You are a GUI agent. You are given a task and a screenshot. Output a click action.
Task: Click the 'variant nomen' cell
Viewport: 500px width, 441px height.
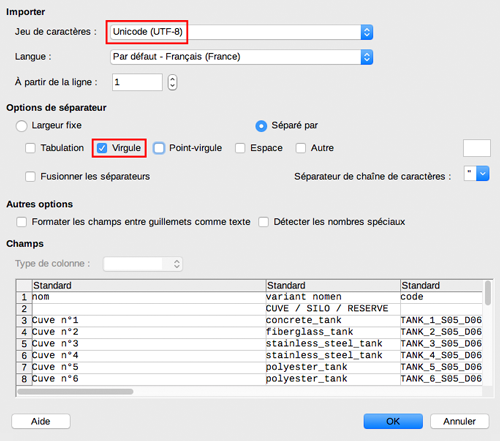[333, 297]
